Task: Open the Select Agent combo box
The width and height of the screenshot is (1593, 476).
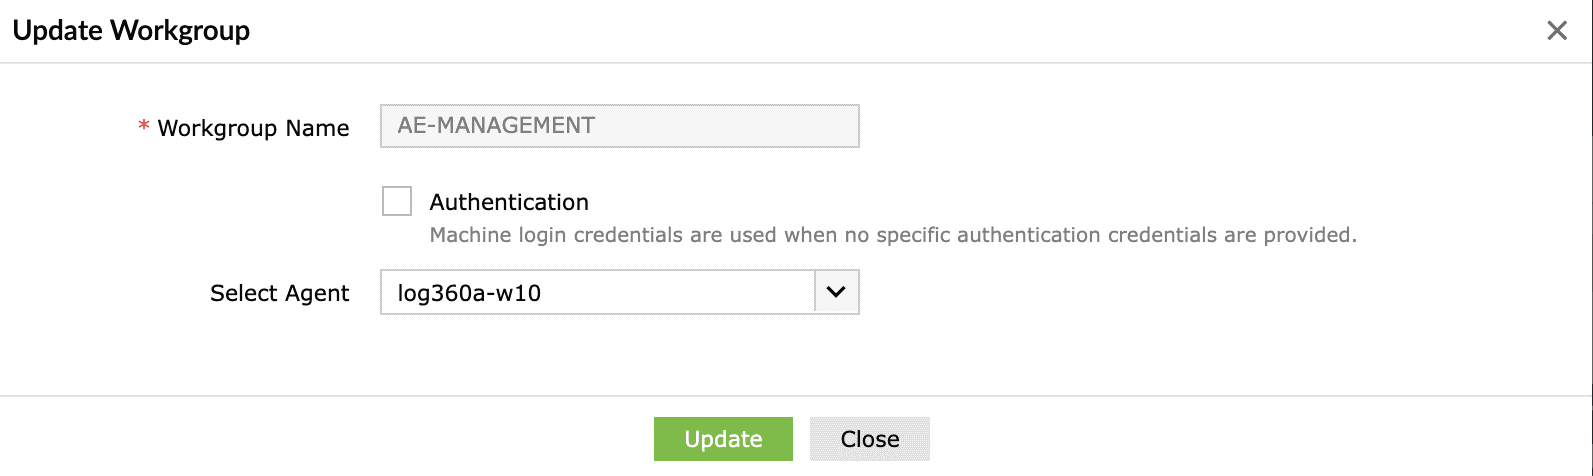Action: [x=598, y=293]
